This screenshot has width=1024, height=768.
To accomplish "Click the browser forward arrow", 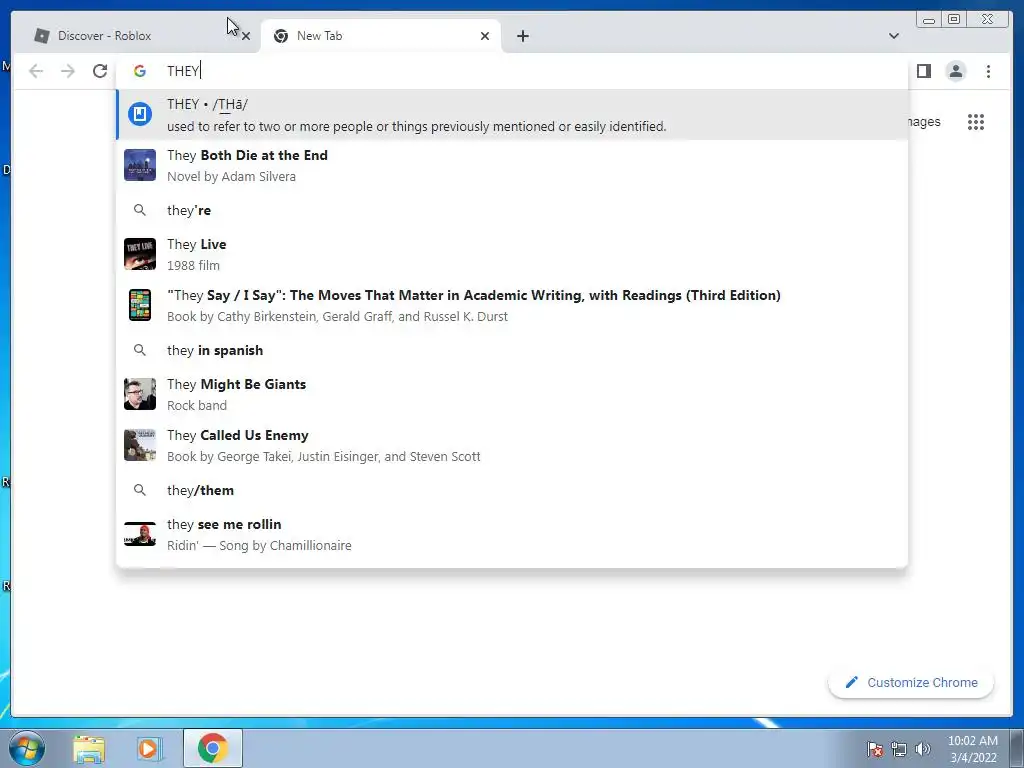I will (x=68, y=71).
